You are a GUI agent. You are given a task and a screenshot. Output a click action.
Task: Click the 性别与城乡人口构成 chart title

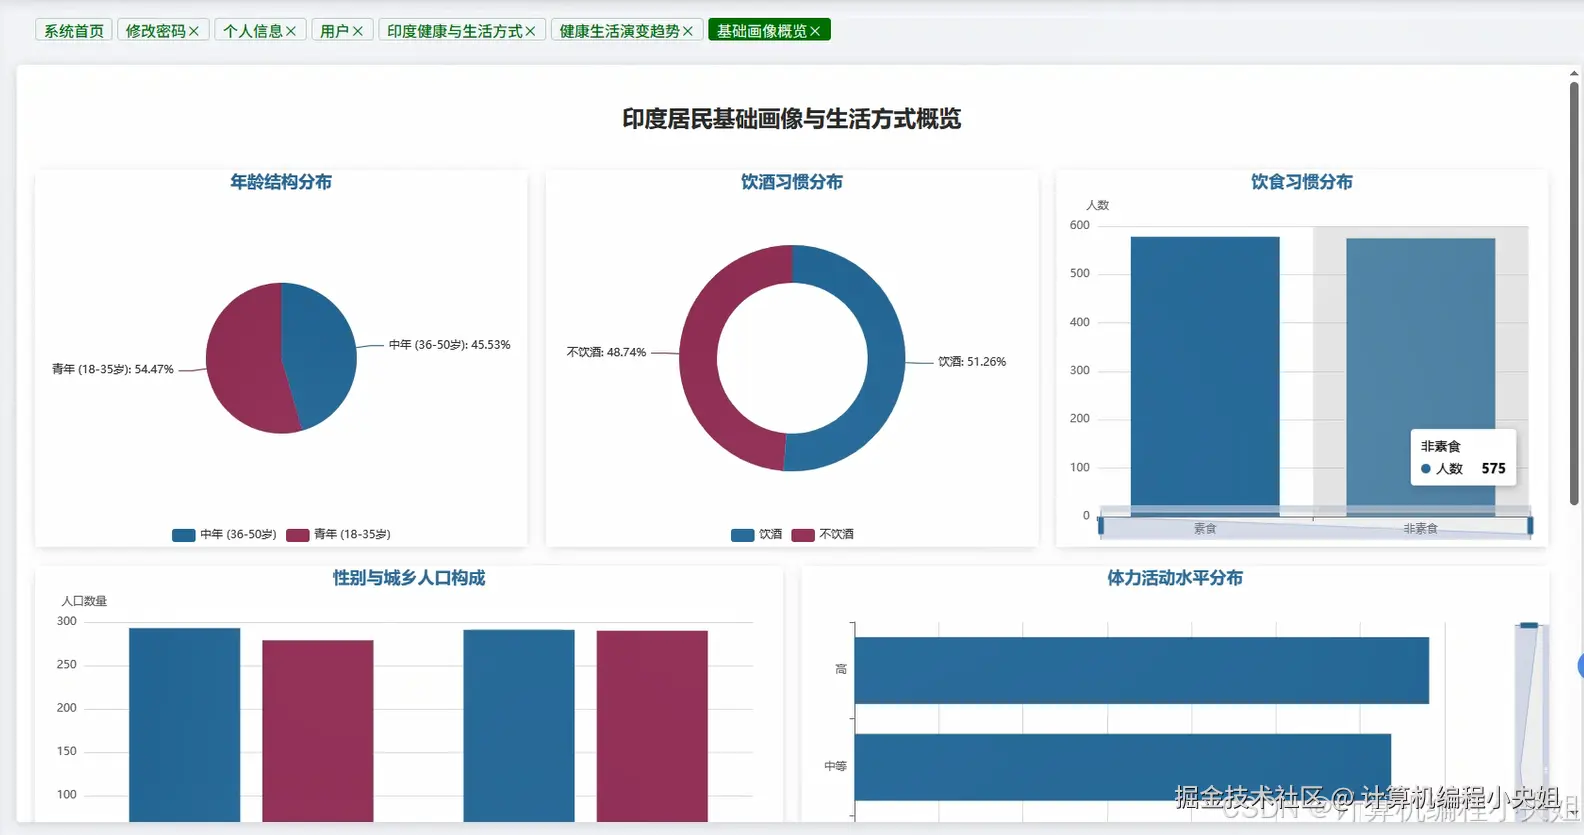coord(409,578)
